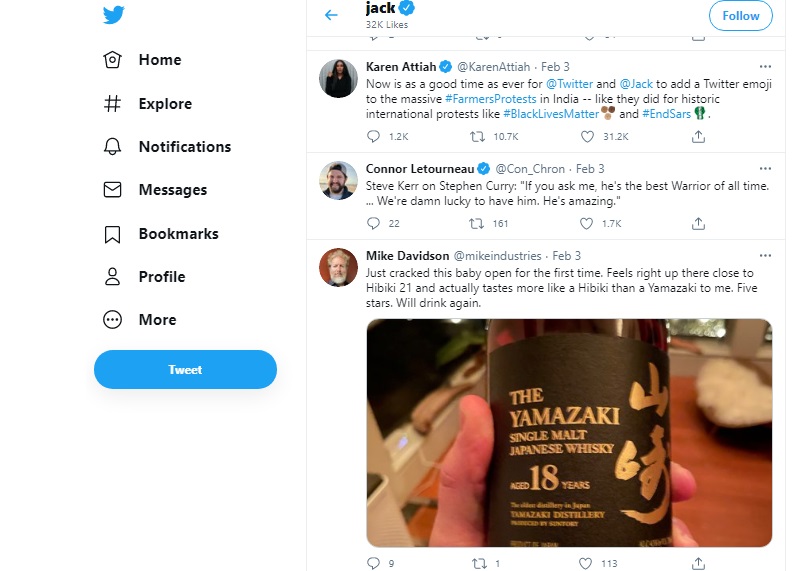805x571 pixels.
Task: Open the #FarmersProtests hashtag link
Action: [490, 99]
